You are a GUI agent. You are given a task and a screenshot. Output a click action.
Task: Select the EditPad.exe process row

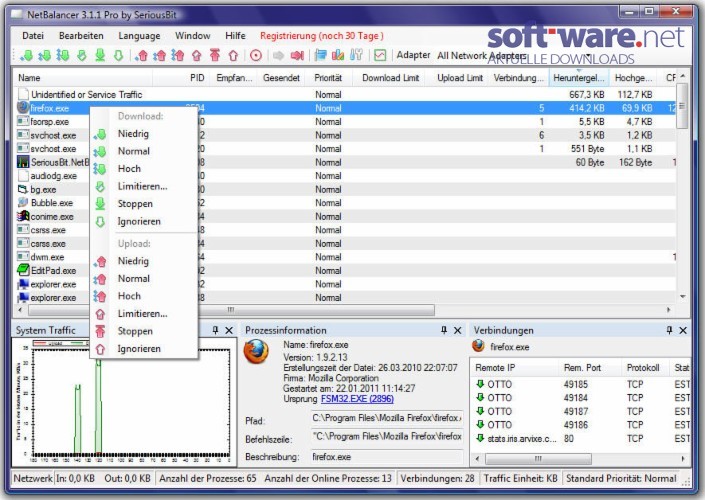pos(346,271)
